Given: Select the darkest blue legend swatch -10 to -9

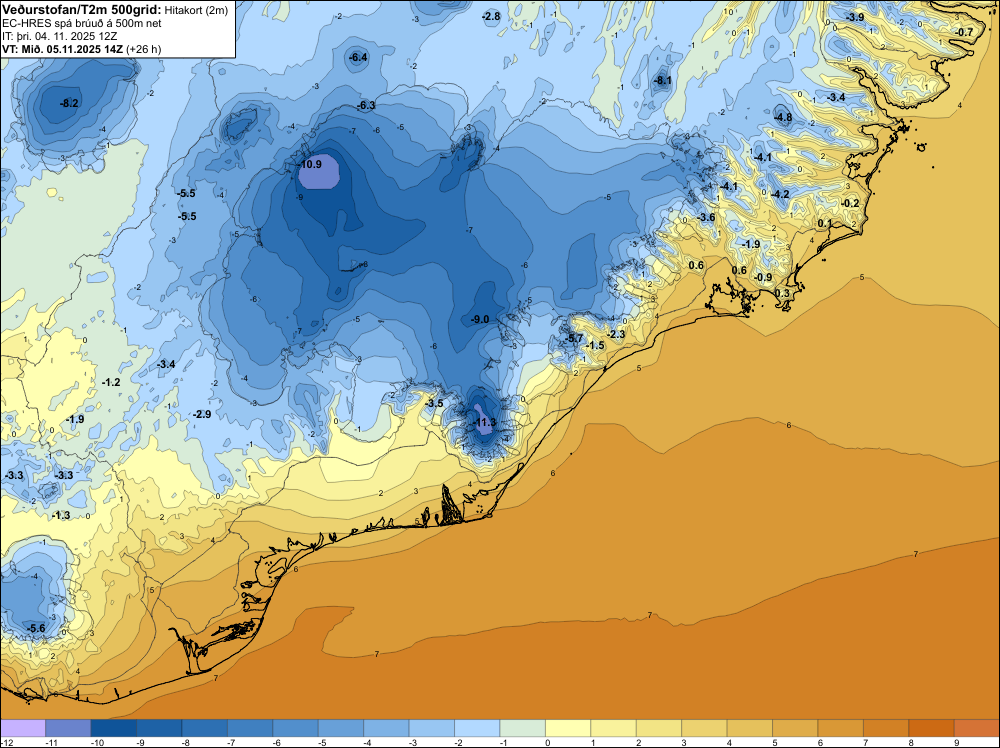Looking at the screenshot, I should [114, 728].
